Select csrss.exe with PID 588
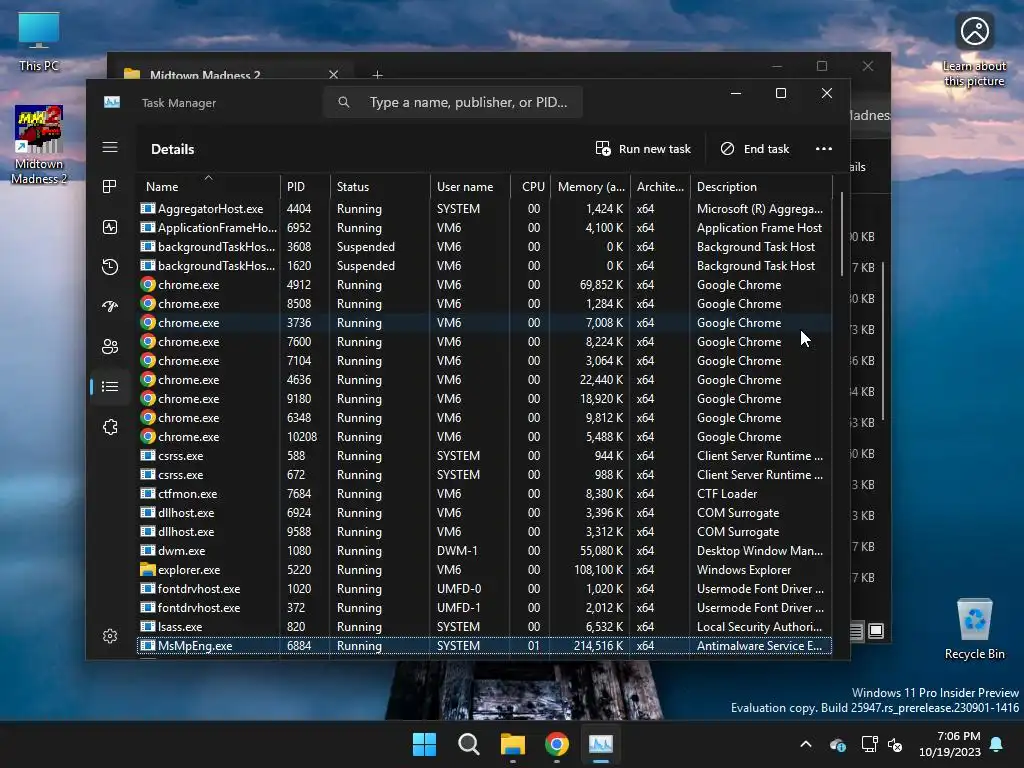The height and width of the screenshot is (768, 1024). (x=484, y=456)
